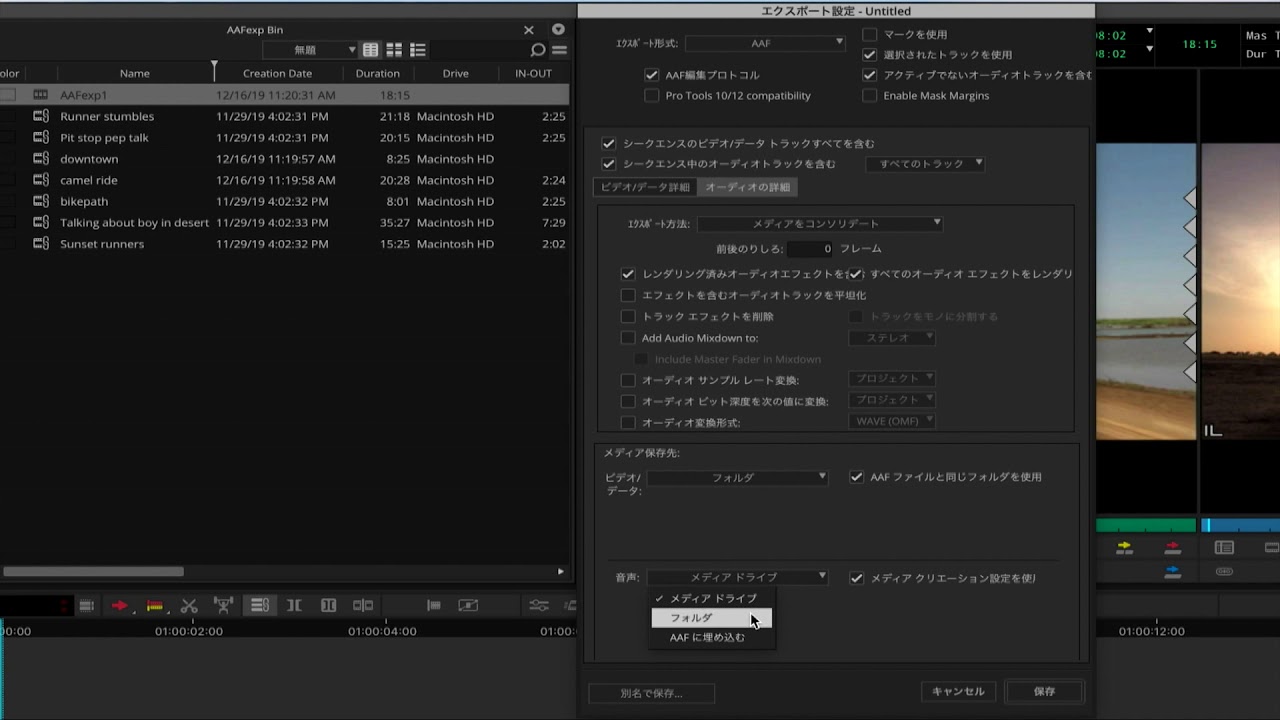The image size is (1280, 720).
Task: Open bin view 無題 dropdown
Action: coord(310,50)
